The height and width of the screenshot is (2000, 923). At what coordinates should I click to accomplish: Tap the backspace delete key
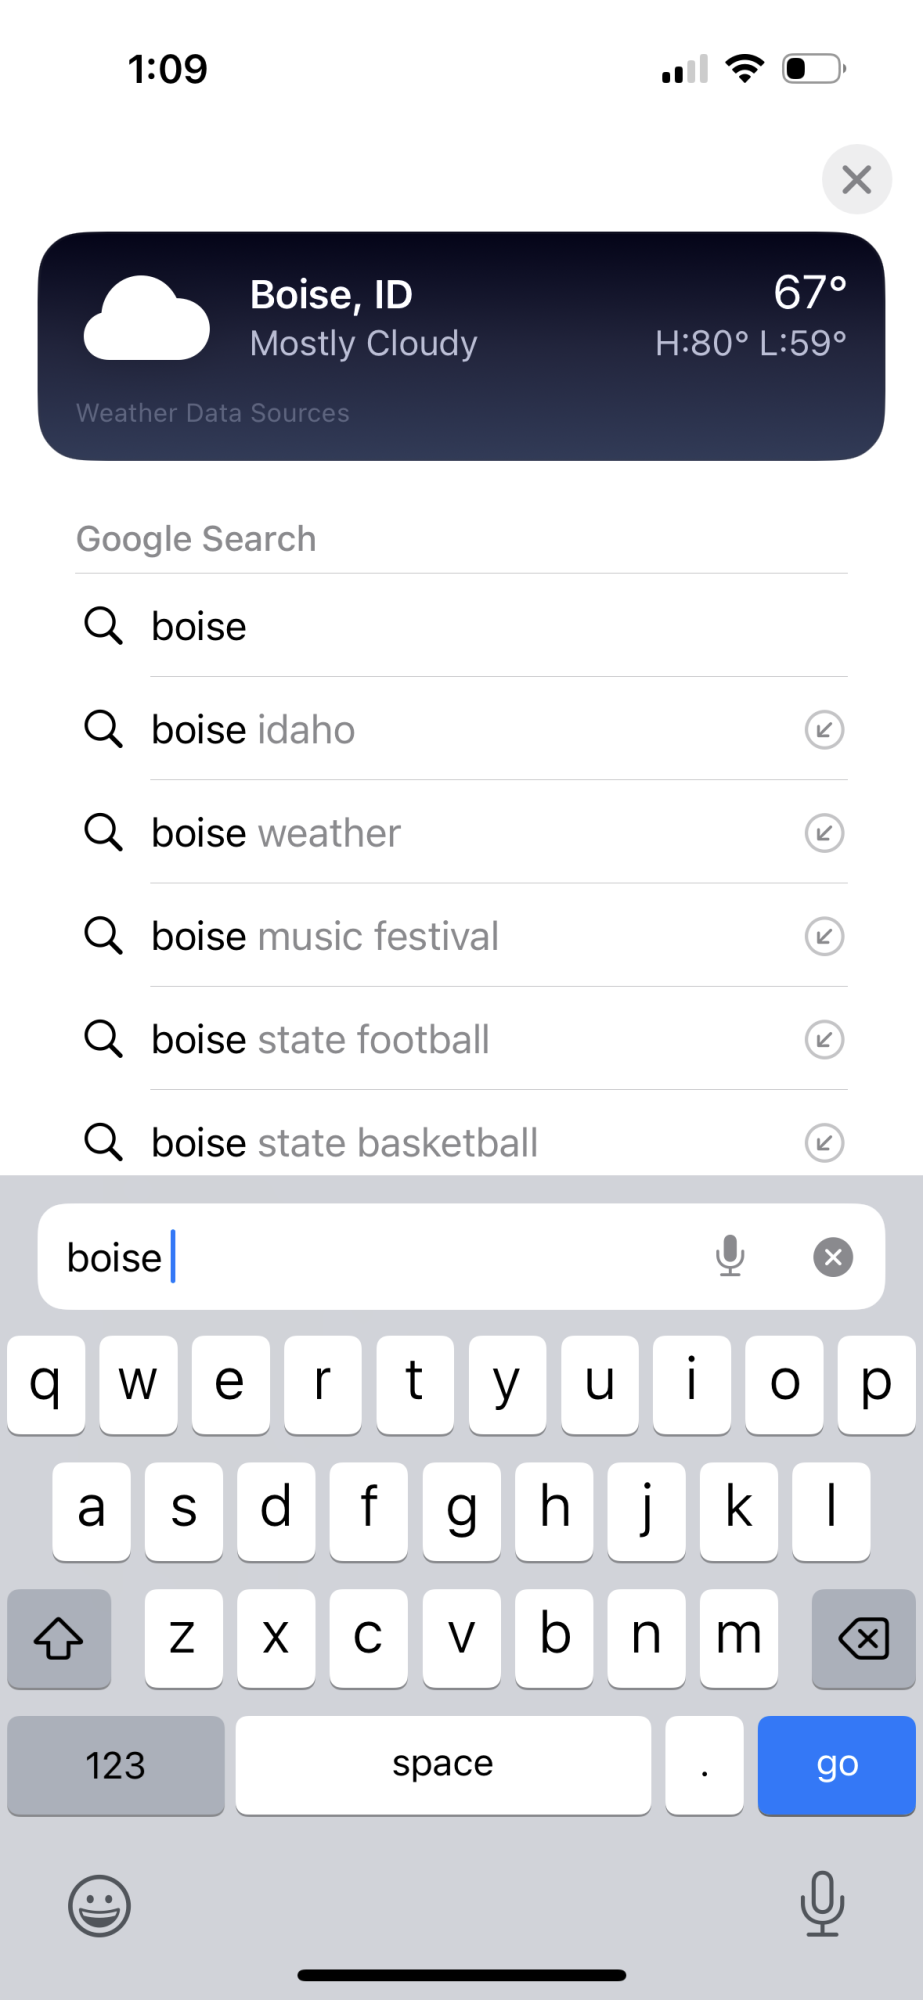[x=864, y=1639]
